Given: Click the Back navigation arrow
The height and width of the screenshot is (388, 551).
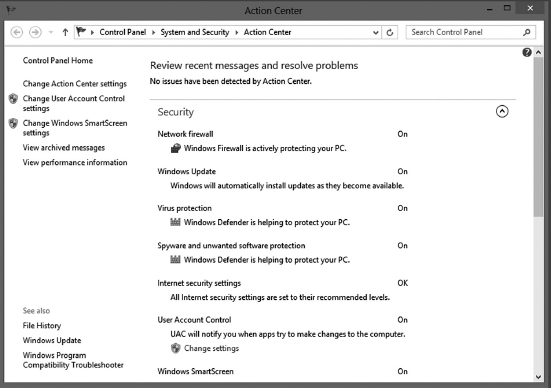Looking at the screenshot, I should (x=17, y=32).
